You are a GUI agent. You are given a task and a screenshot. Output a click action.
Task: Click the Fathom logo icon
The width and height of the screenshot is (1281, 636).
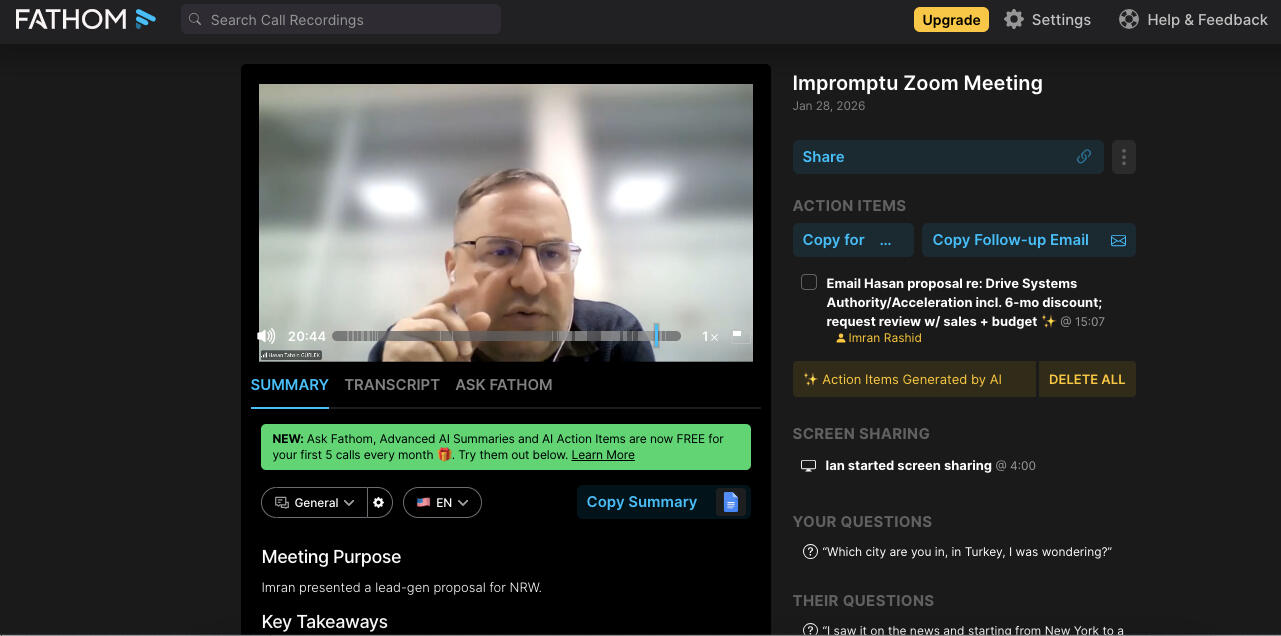coord(146,18)
